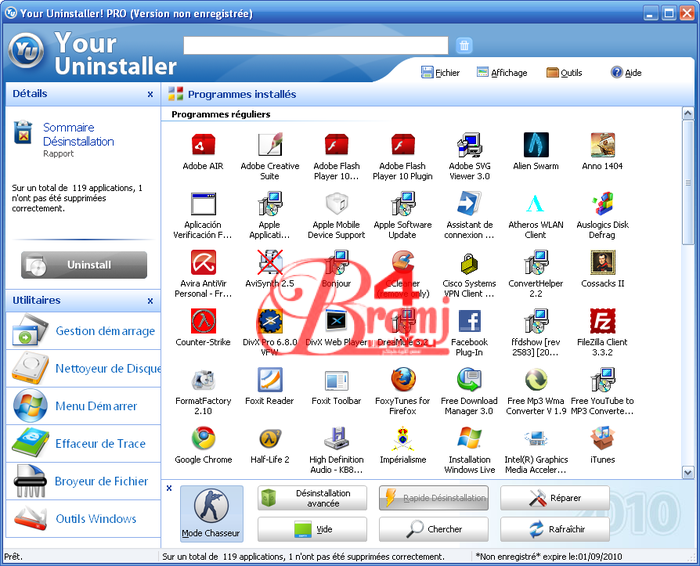The height and width of the screenshot is (566, 700).
Task: Select Adobe SVG Viewer 3.0 icon
Action: coord(469,146)
